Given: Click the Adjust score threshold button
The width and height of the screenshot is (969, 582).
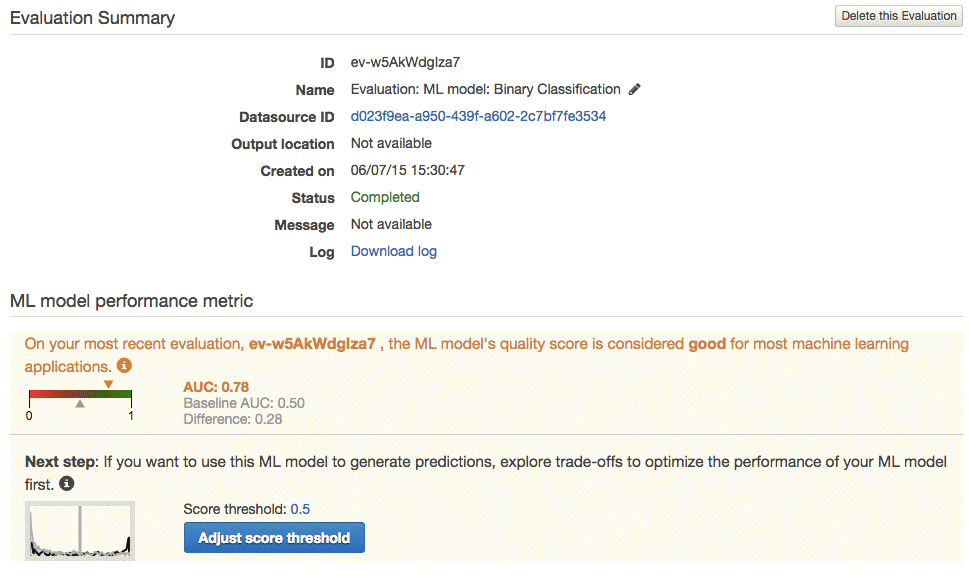Looking at the screenshot, I should 274,538.
